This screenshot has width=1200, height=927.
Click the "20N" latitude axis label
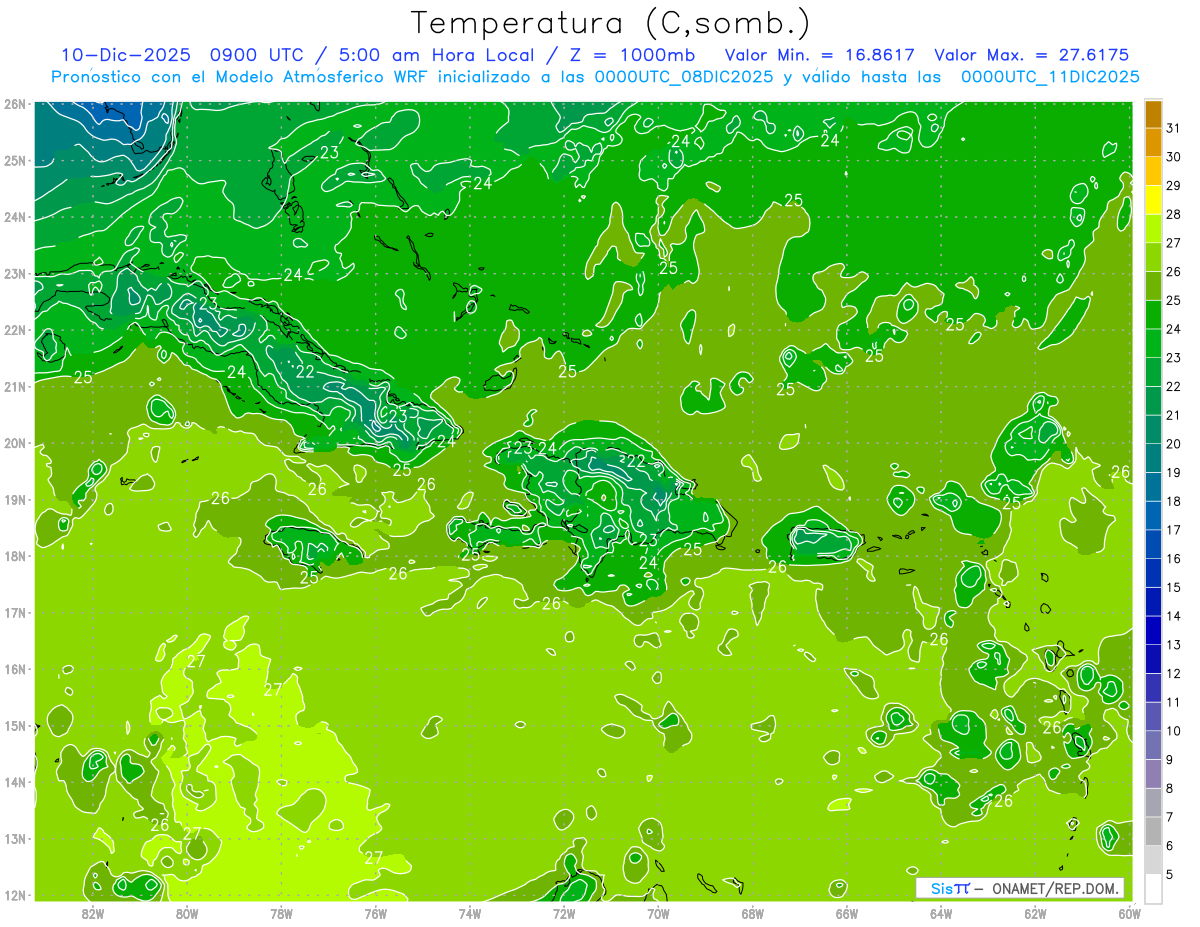pos(14,443)
